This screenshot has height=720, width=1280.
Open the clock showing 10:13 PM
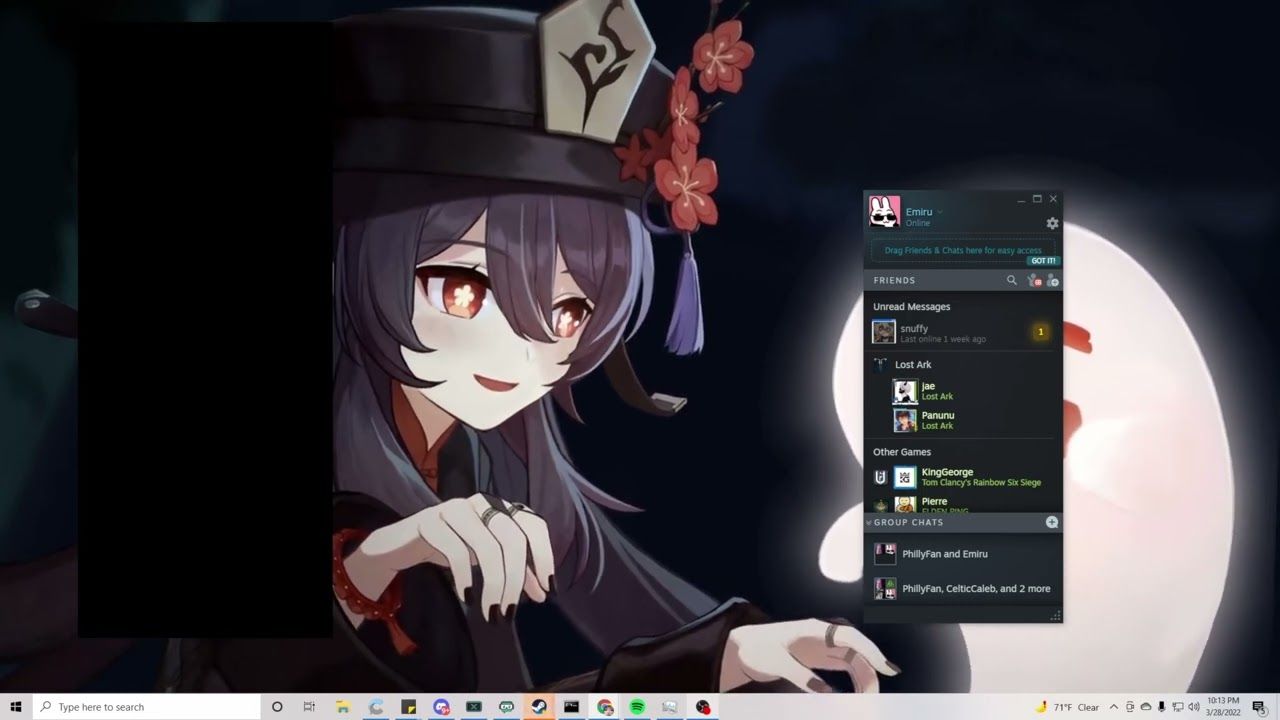1223,707
